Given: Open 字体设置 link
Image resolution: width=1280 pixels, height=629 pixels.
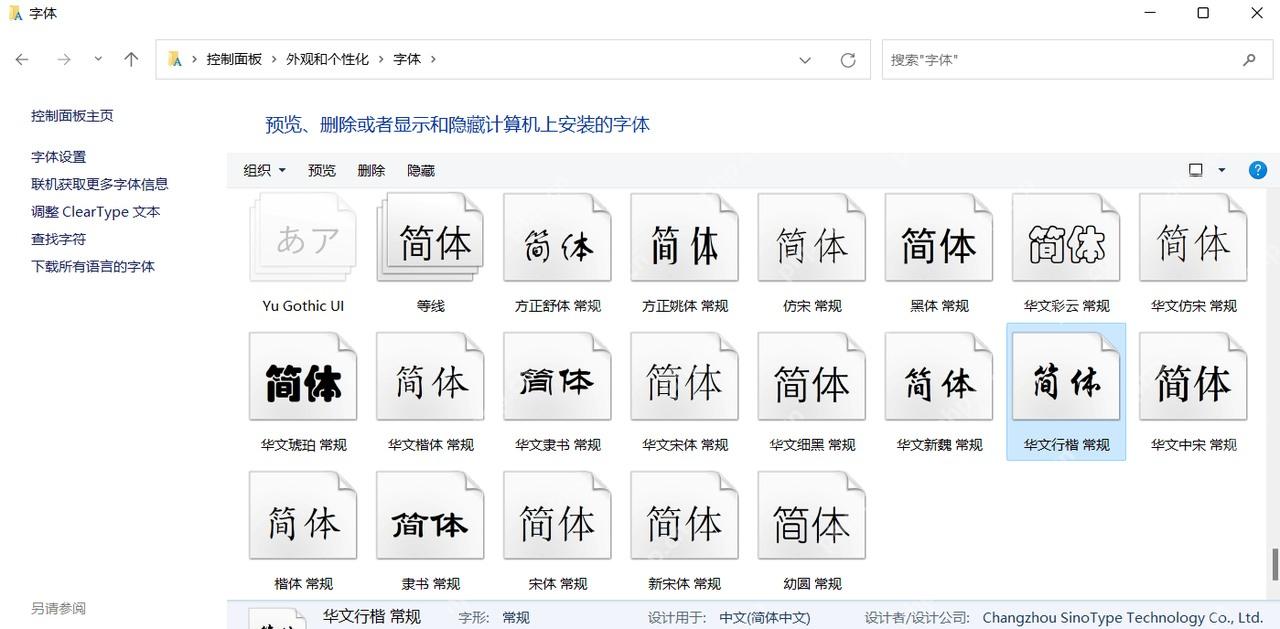Looking at the screenshot, I should point(58,157).
